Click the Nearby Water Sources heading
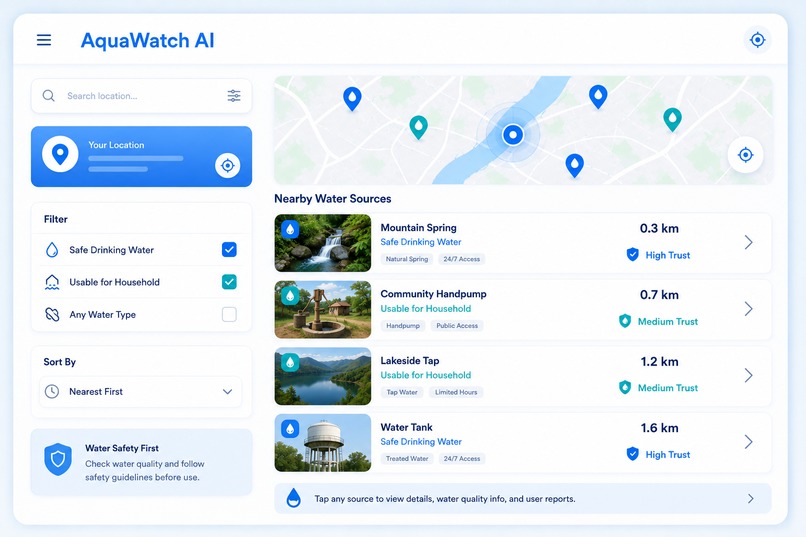 click(x=333, y=199)
